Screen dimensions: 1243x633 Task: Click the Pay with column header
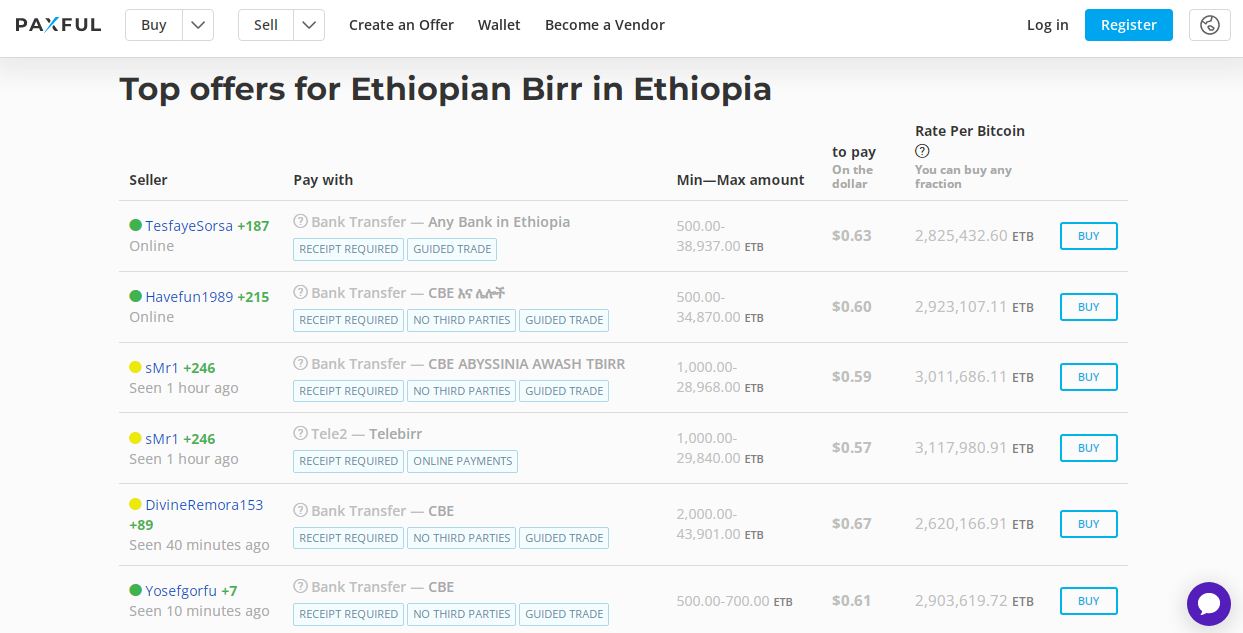pyautogui.click(x=323, y=180)
